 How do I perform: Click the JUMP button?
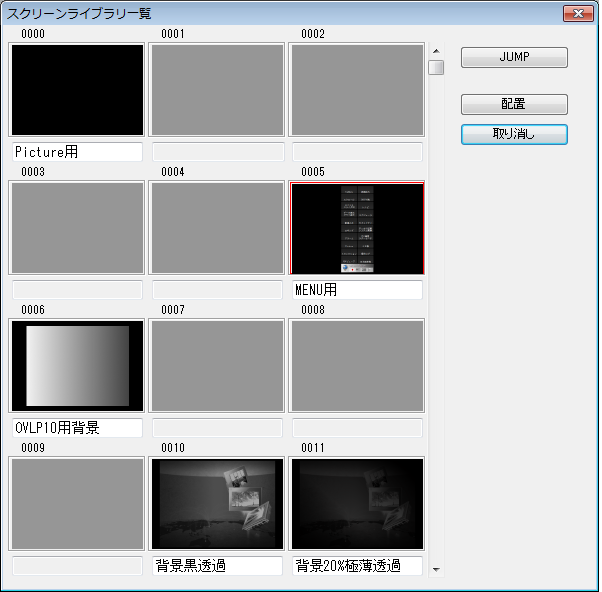(514, 58)
